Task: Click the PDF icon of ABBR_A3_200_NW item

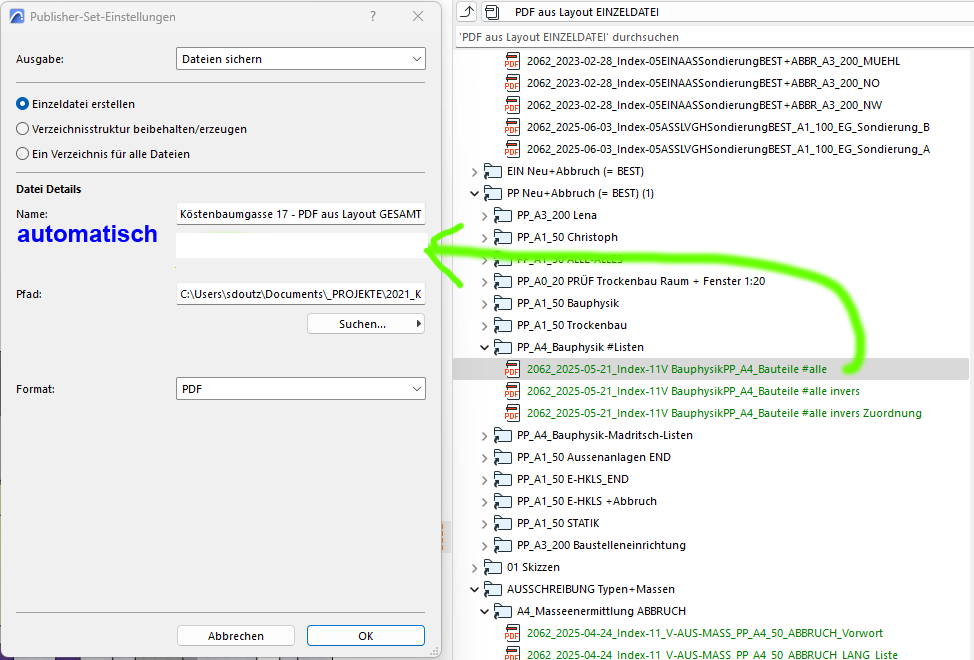Action: [512, 105]
